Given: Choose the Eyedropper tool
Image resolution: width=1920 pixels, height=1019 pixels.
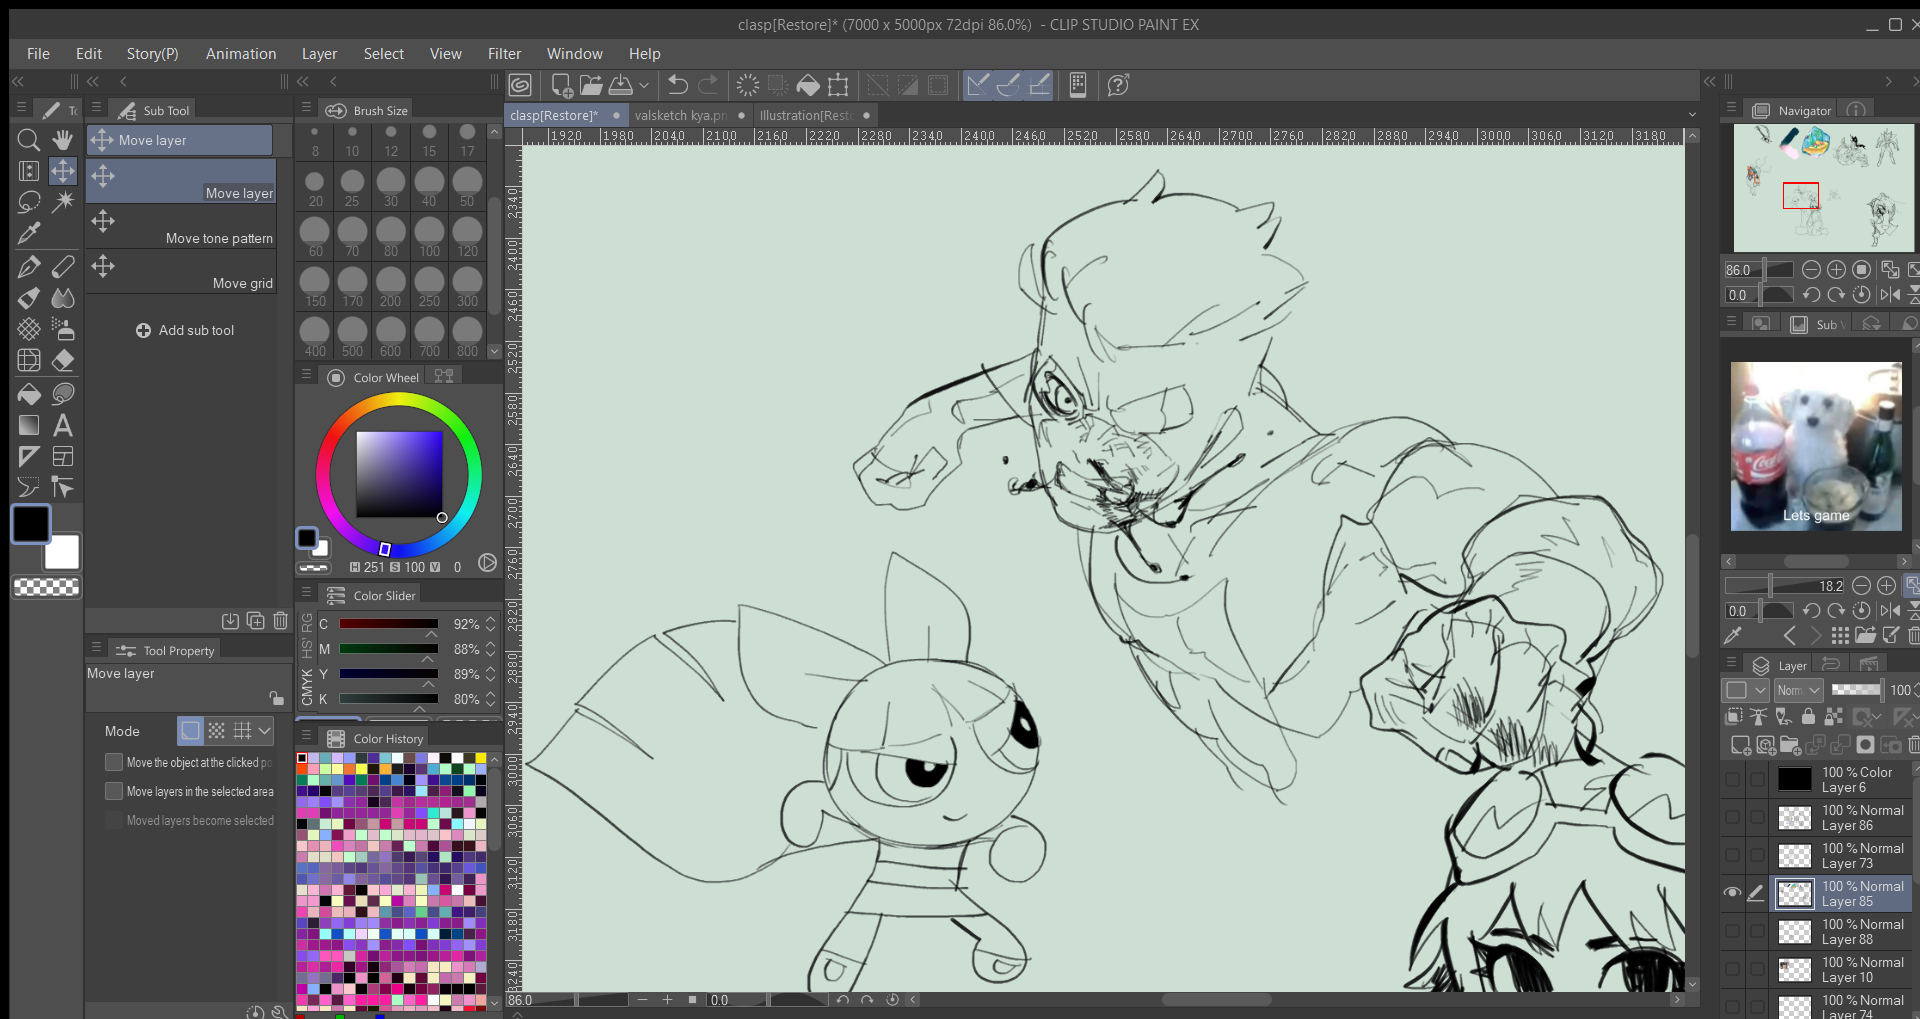Looking at the screenshot, I should pos(29,234).
